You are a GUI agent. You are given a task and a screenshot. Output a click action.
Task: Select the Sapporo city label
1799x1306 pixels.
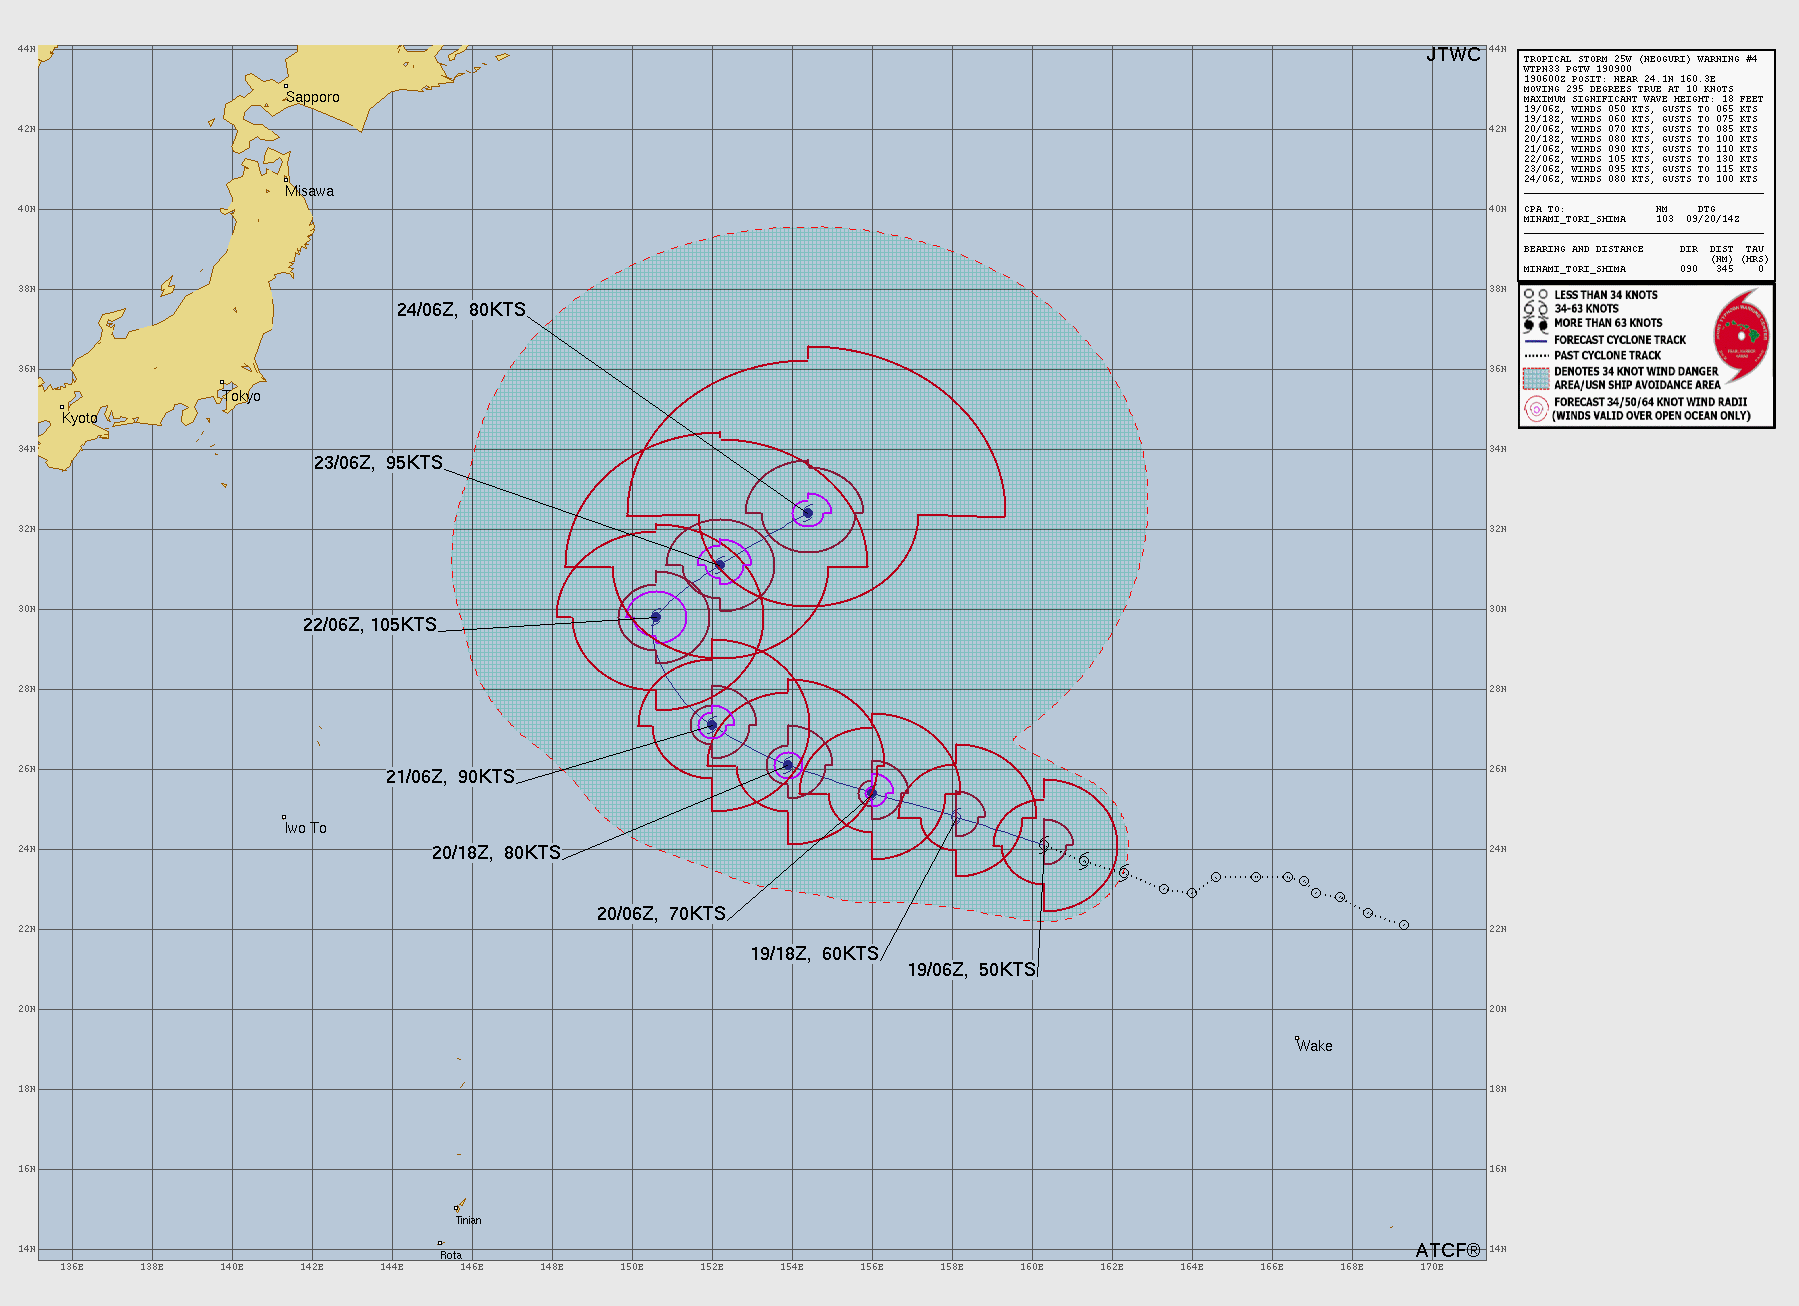312,97
